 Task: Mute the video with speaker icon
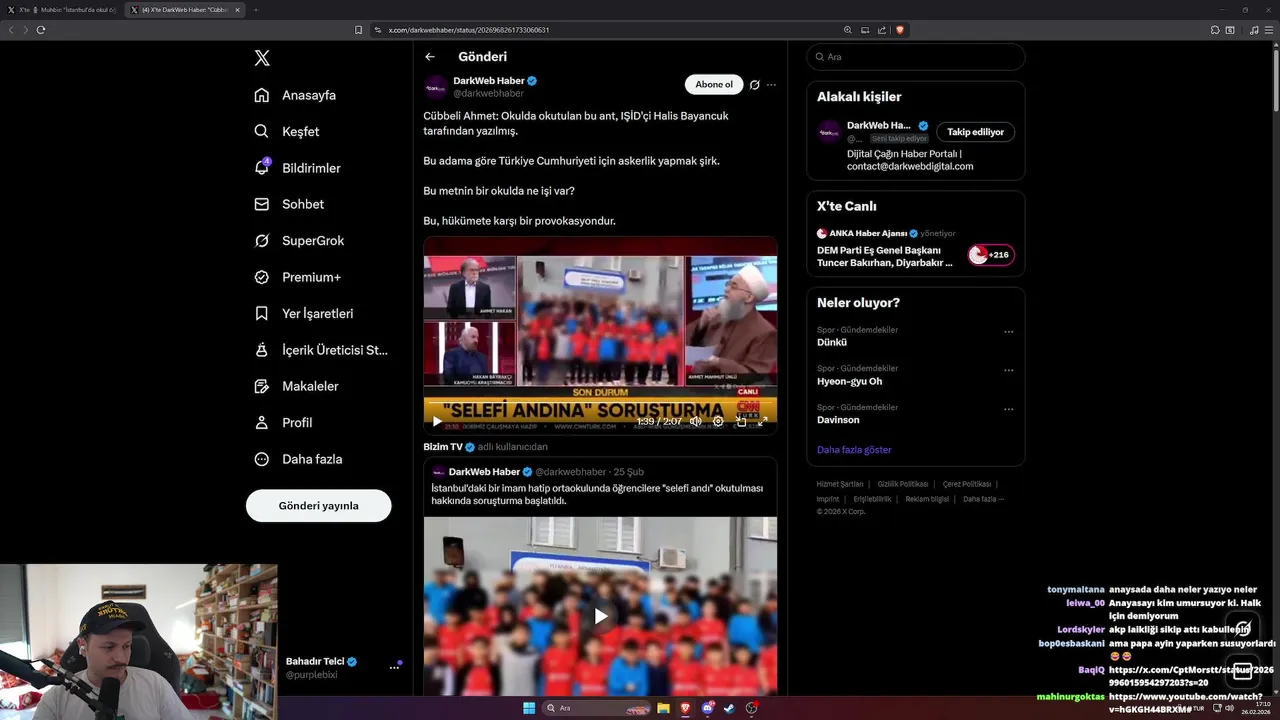click(x=695, y=422)
